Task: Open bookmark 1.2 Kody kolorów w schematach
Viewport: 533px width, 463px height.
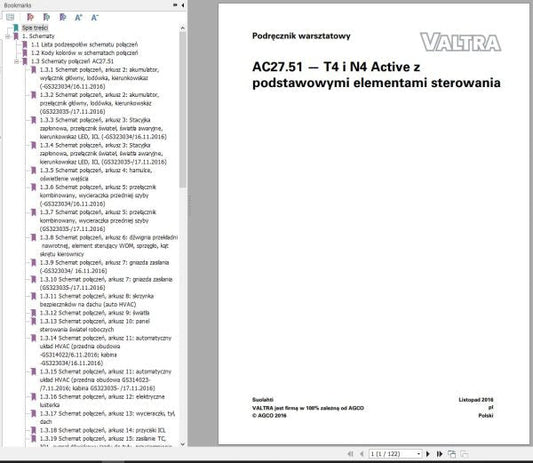Action: tap(84, 53)
